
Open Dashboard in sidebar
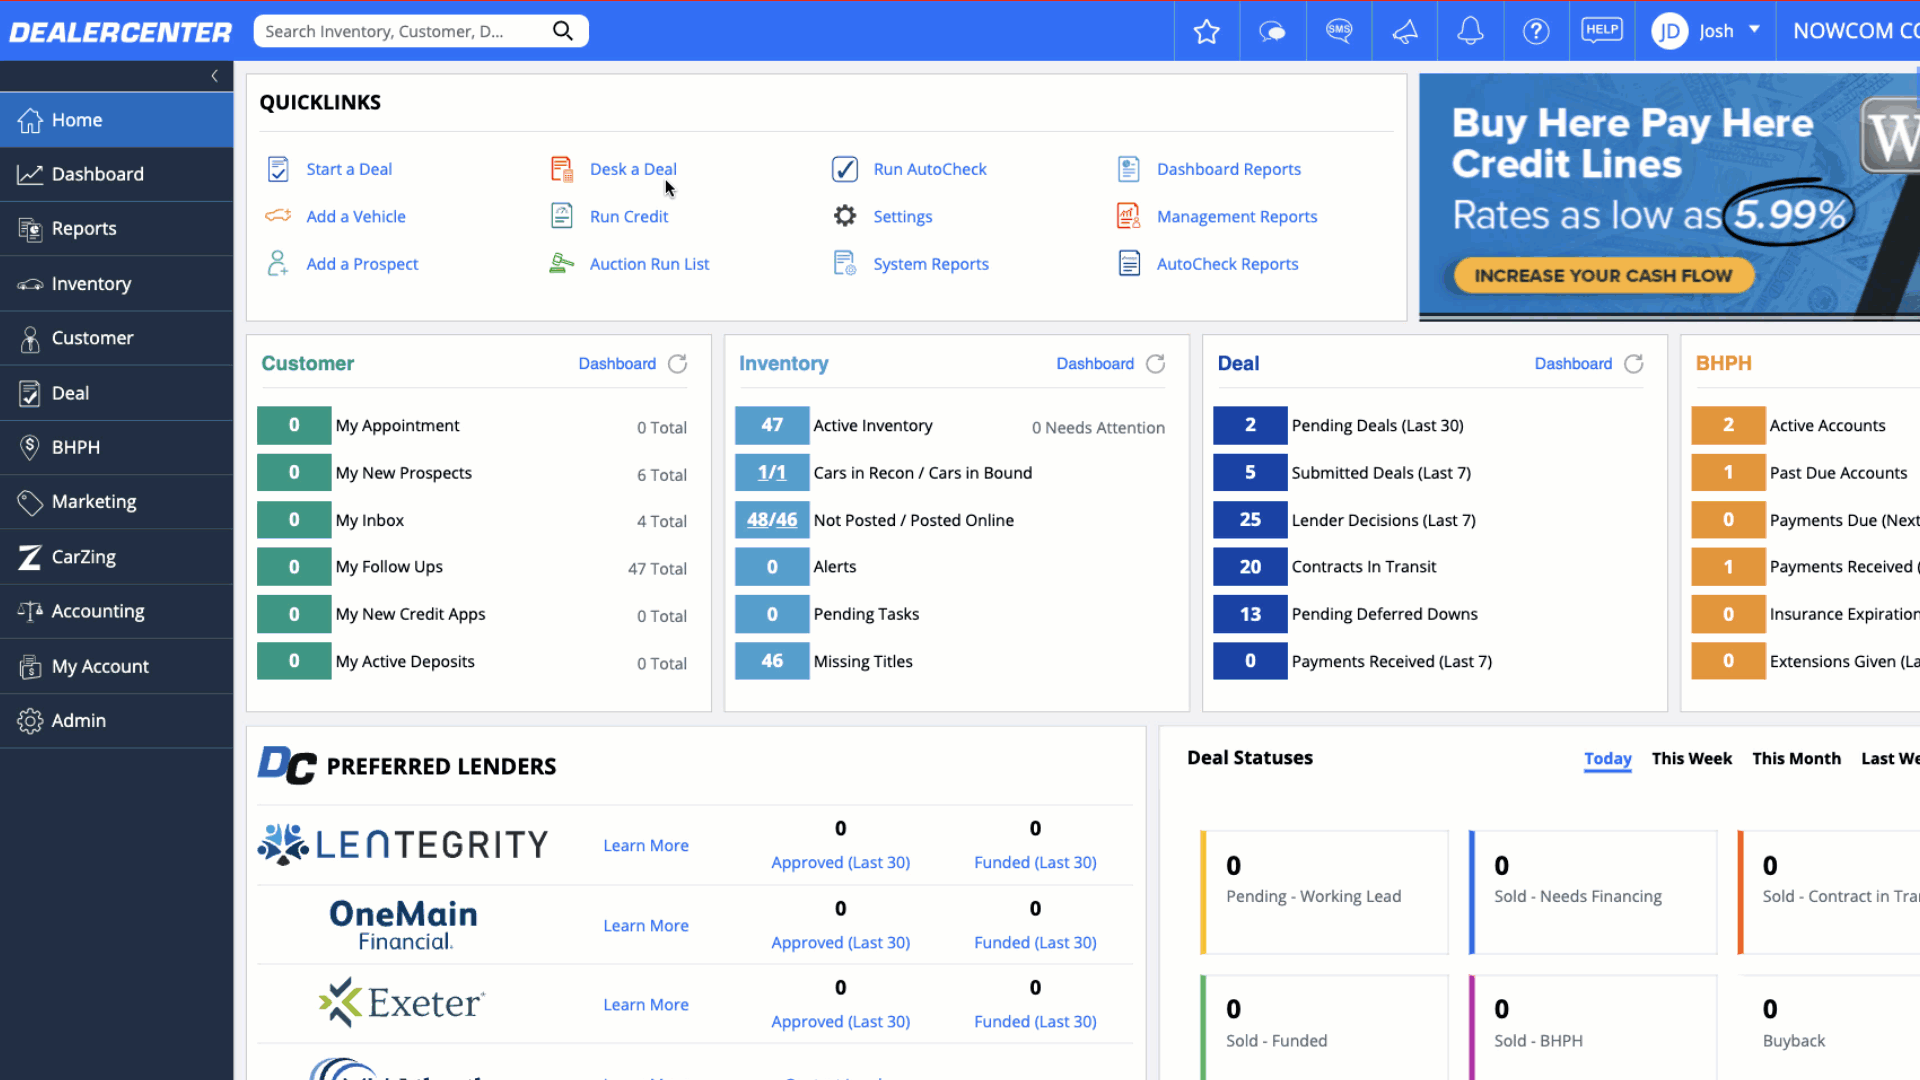tap(117, 174)
